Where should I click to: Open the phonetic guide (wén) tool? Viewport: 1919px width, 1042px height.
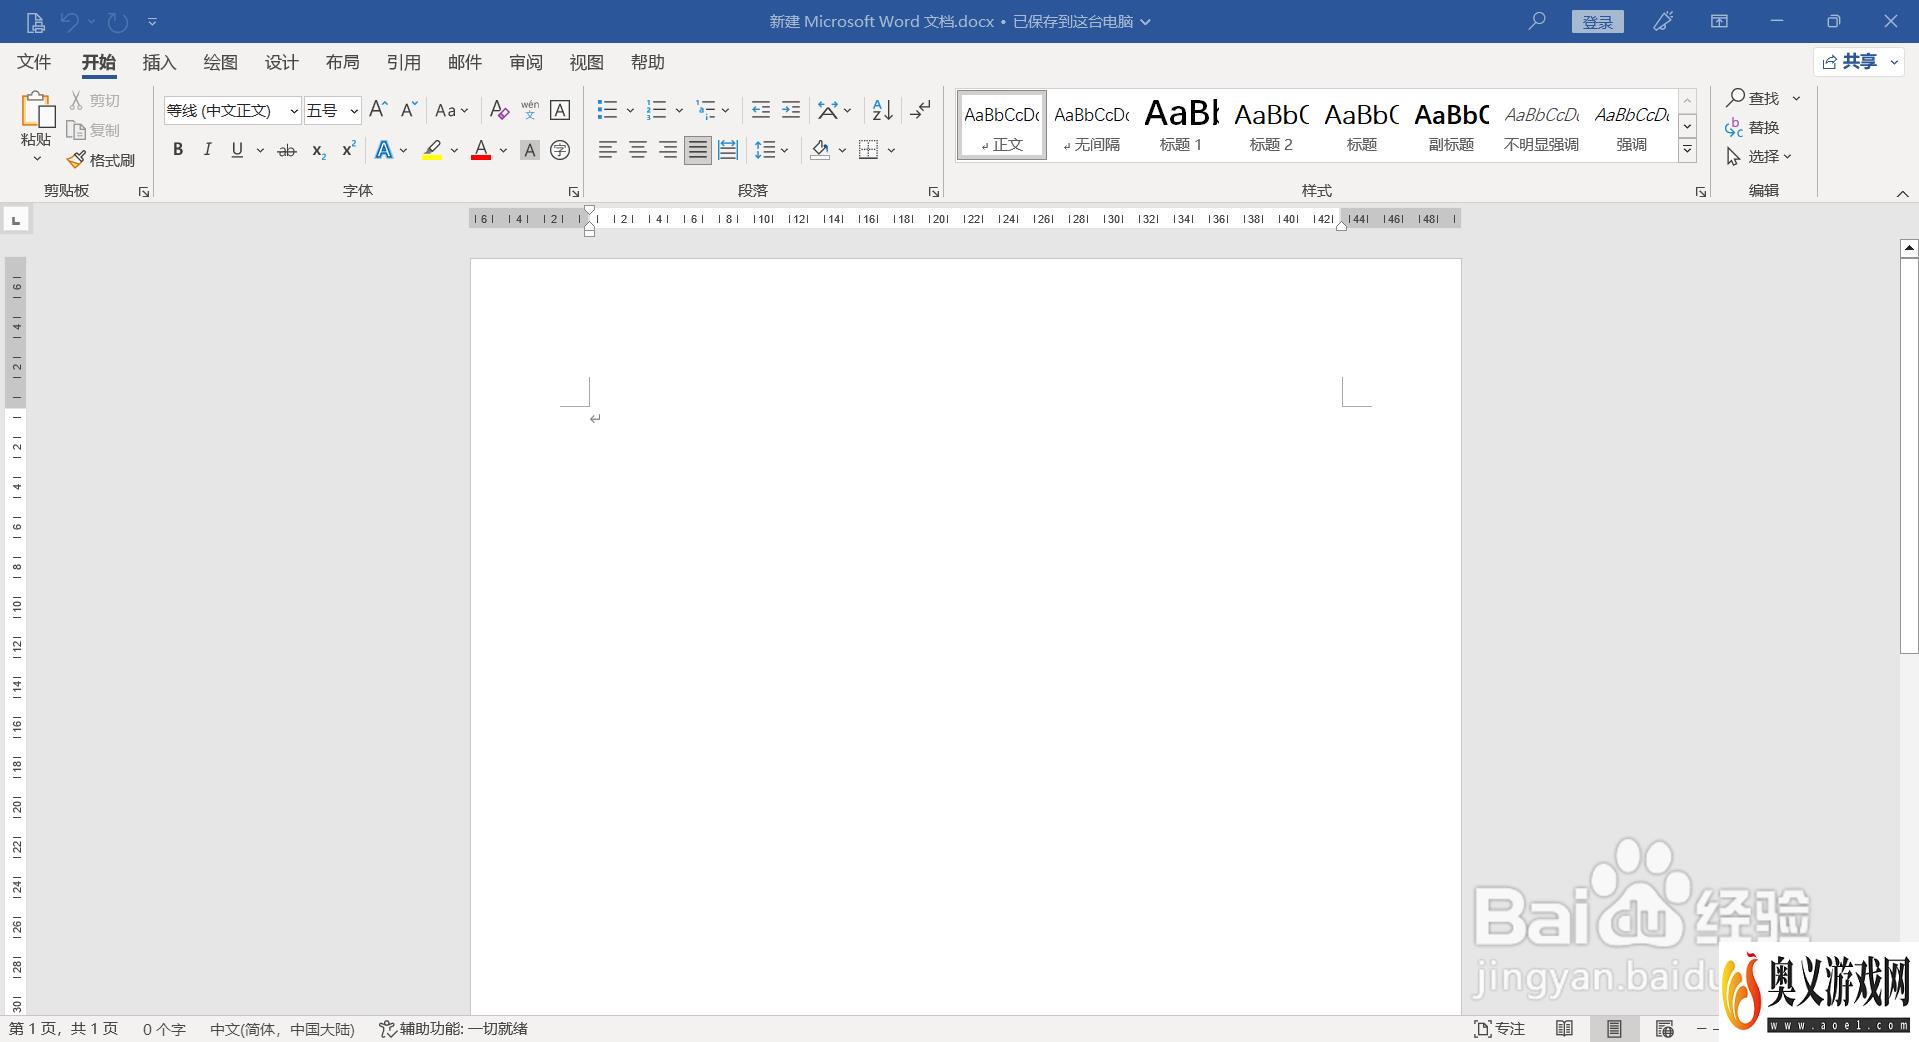coord(530,110)
